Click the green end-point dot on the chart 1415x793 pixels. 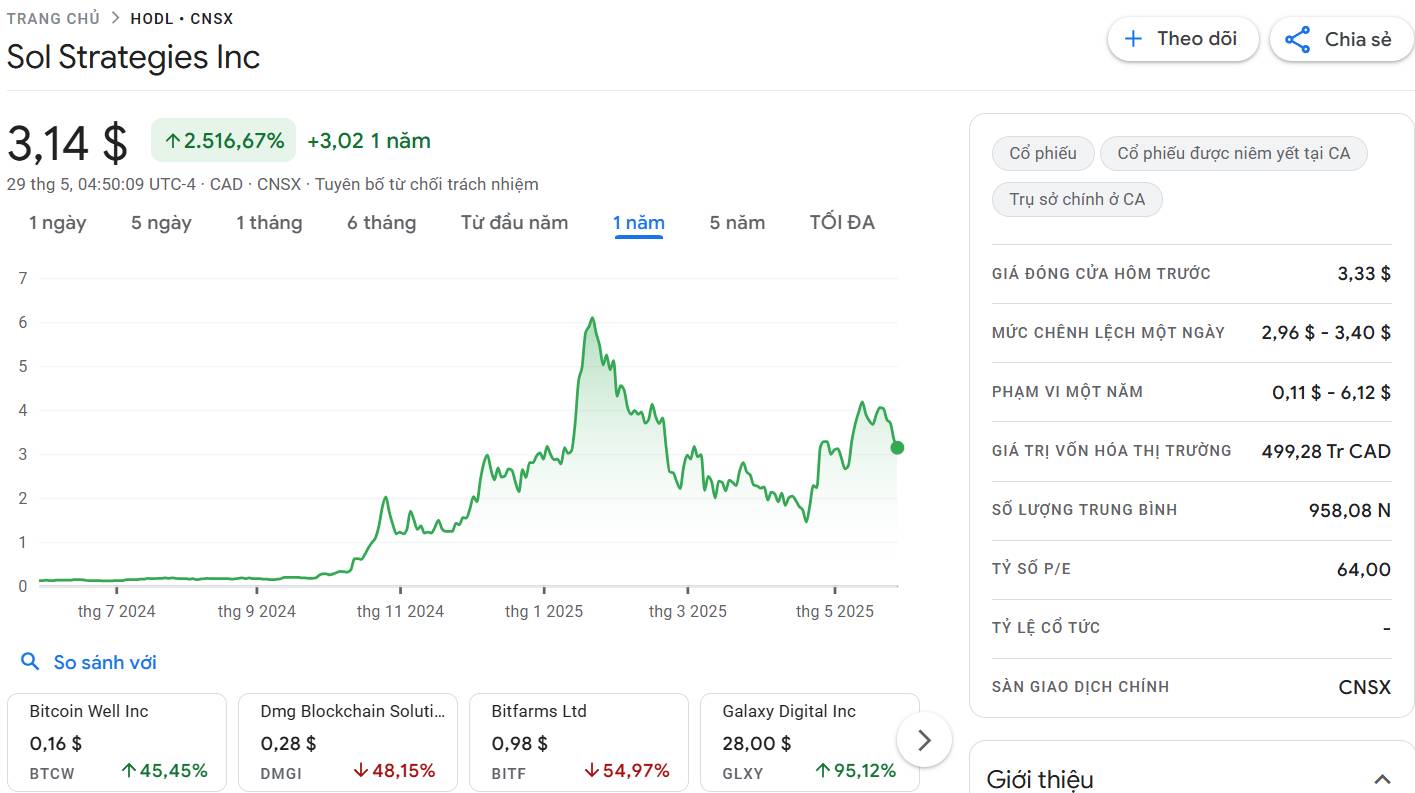(x=897, y=447)
